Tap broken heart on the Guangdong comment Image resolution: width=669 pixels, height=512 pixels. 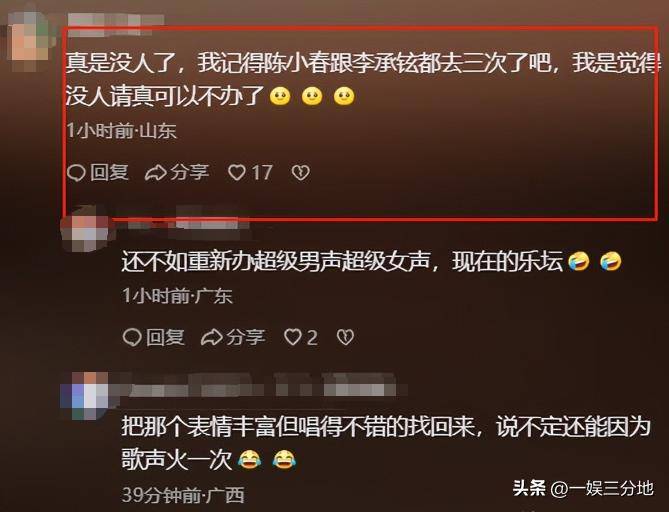(346, 337)
